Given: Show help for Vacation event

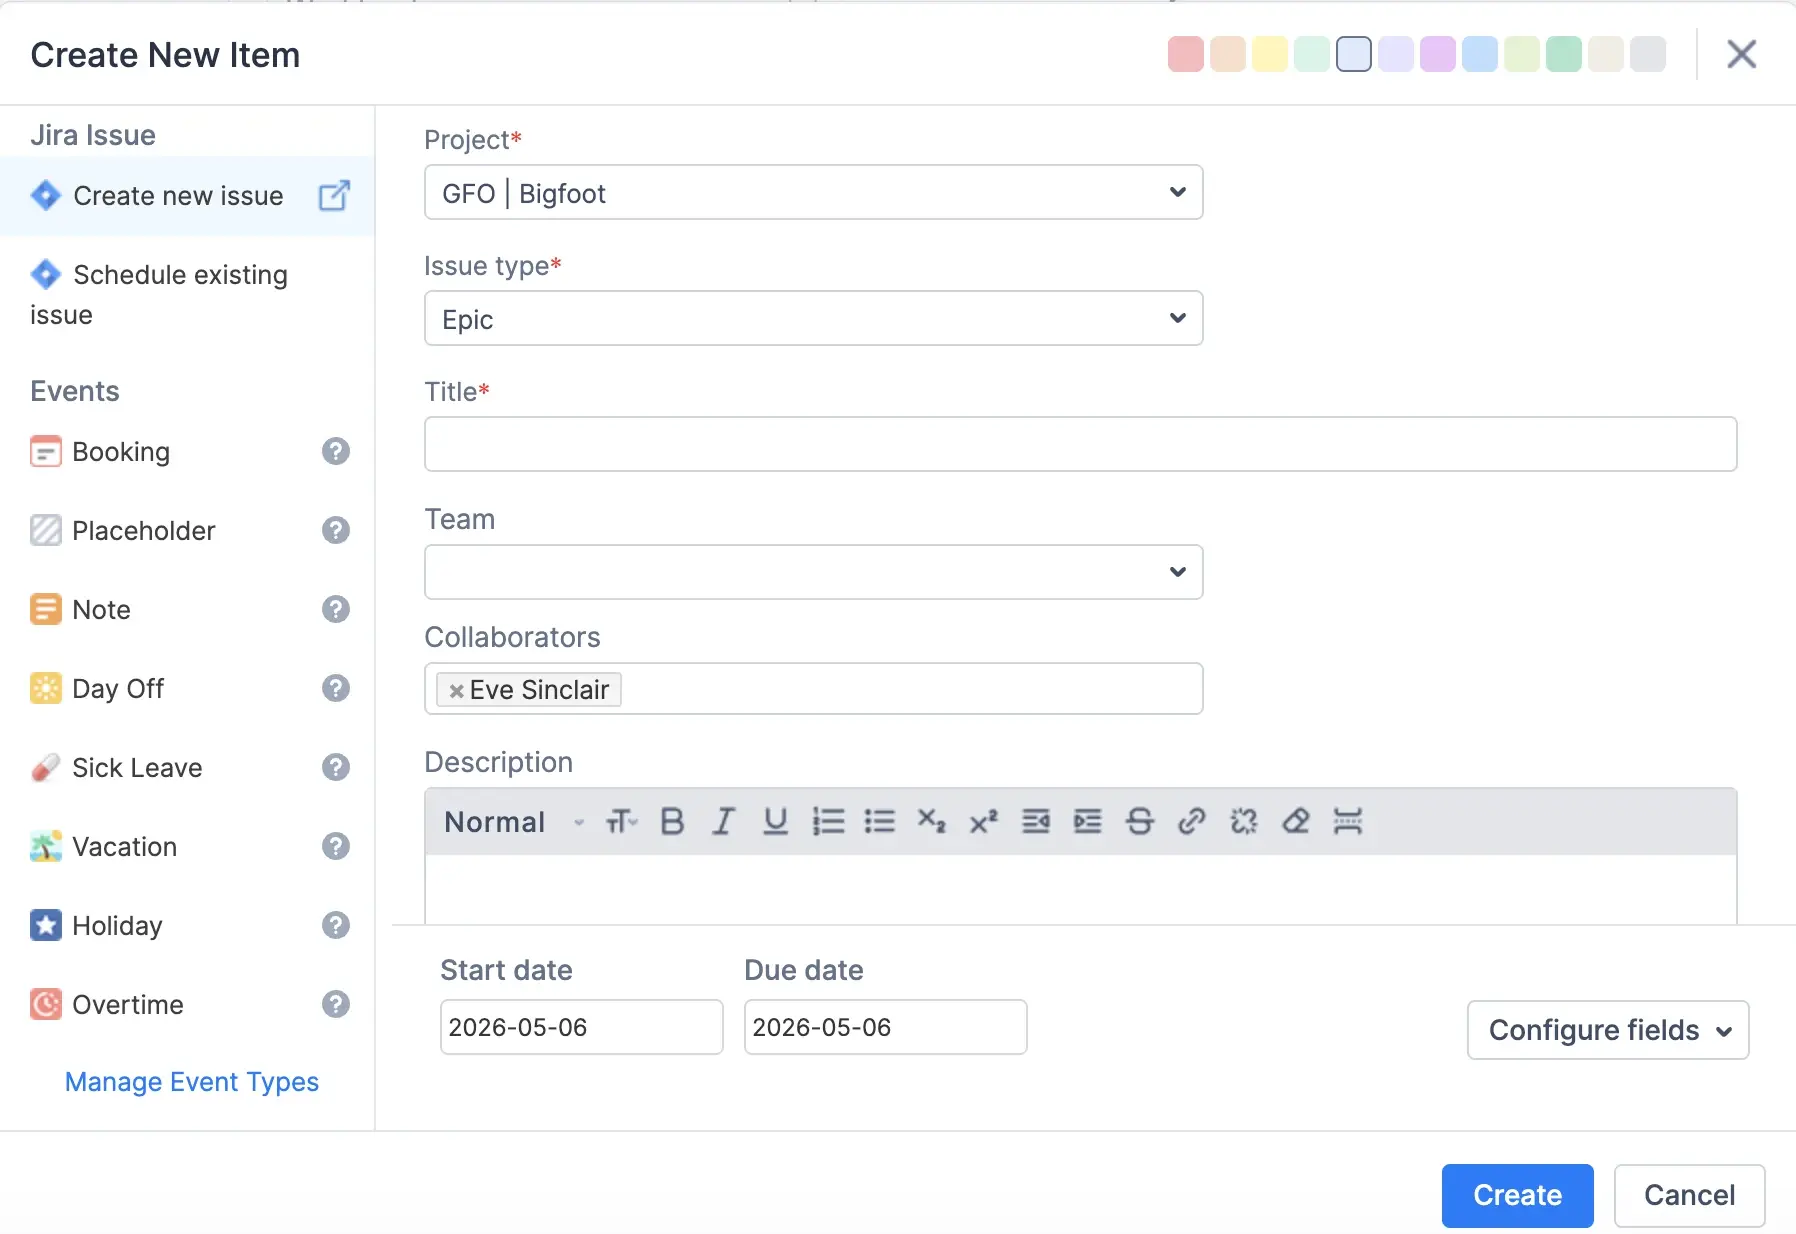Looking at the screenshot, I should point(336,846).
